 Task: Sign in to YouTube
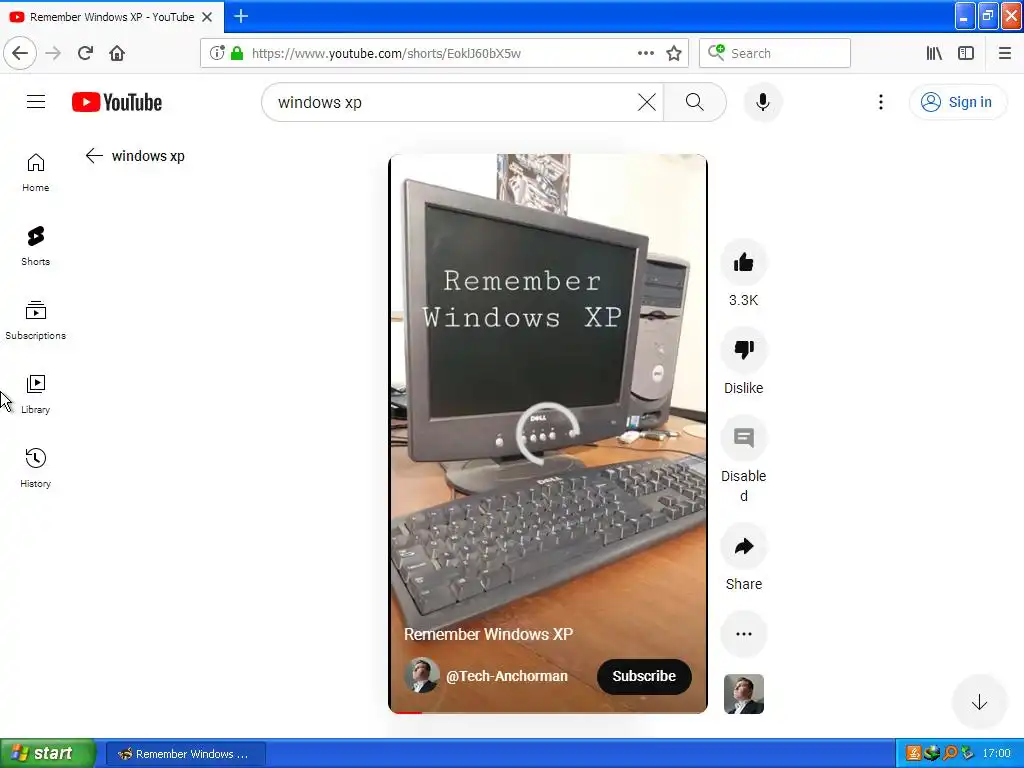point(957,102)
